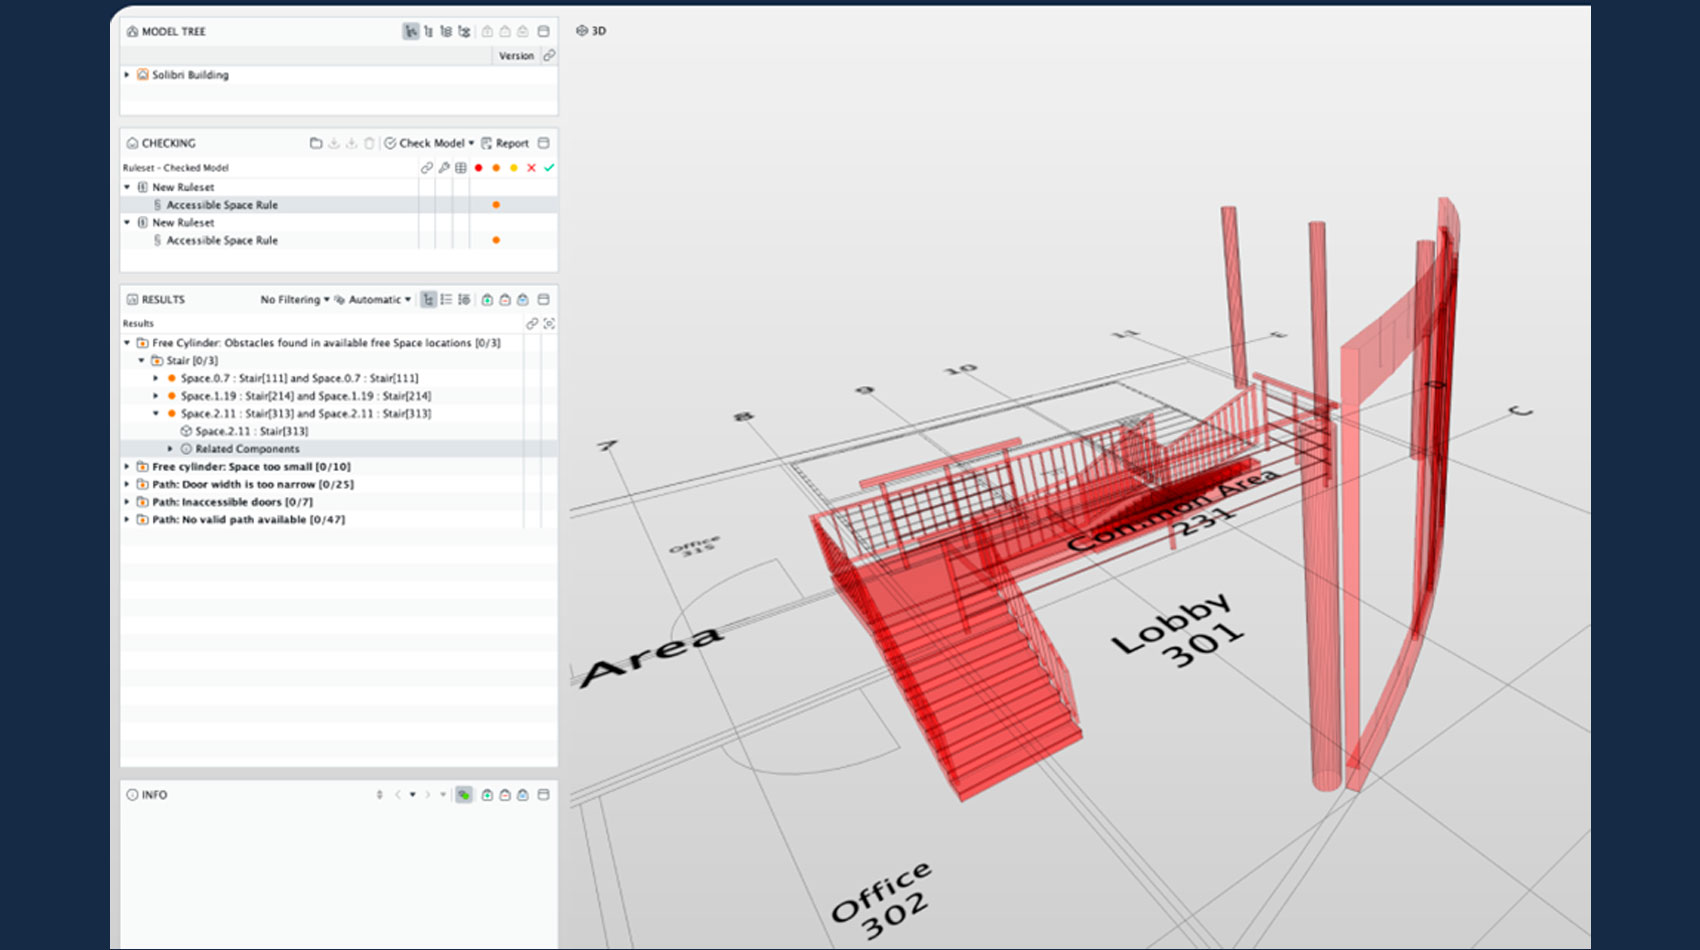Screen dimensions: 1700x950
Task: Select the first Accessible Space Rule entry
Action: click(x=222, y=205)
